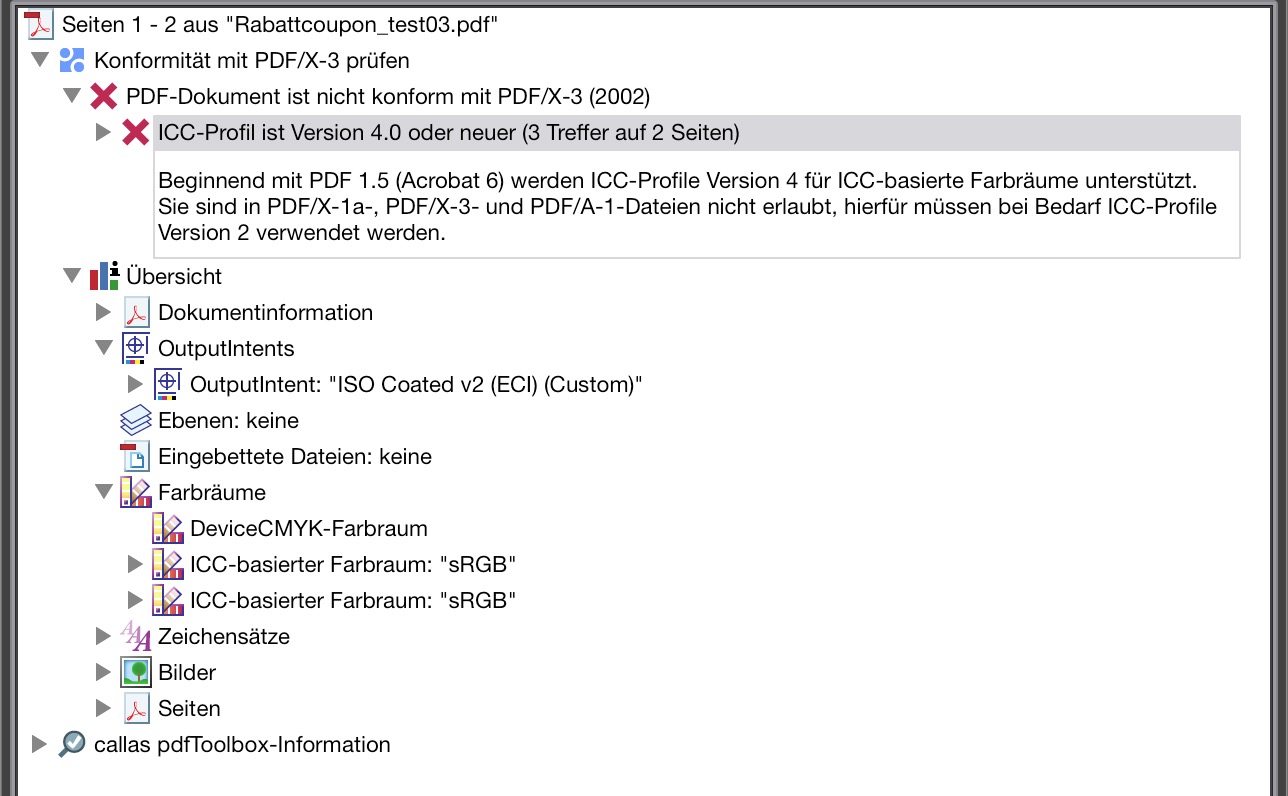The image size is (1288, 796).
Task: Click the callas pdfToolbox magnifier icon
Action: (x=72, y=745)
